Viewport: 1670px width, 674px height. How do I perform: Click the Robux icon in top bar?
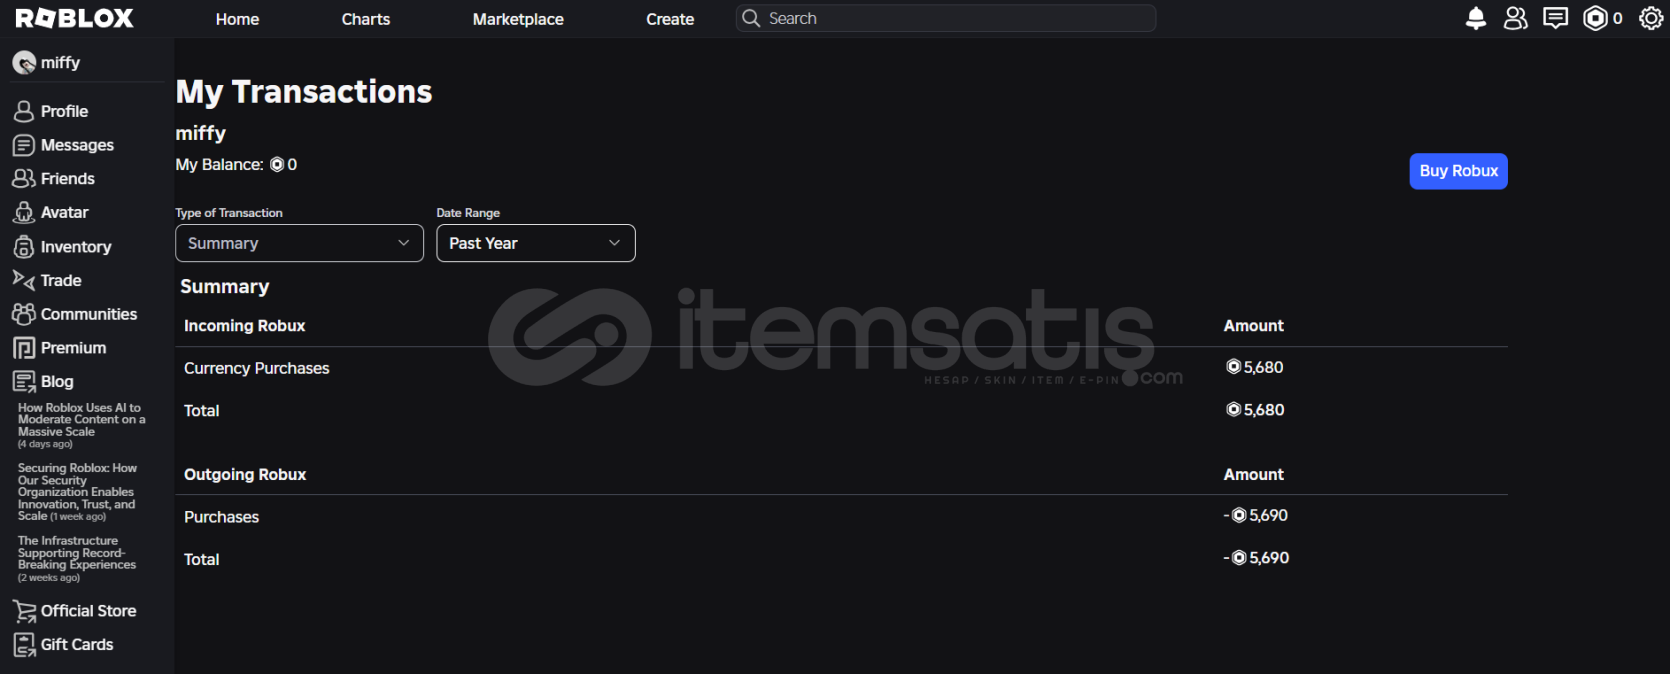coord(1596,18)
